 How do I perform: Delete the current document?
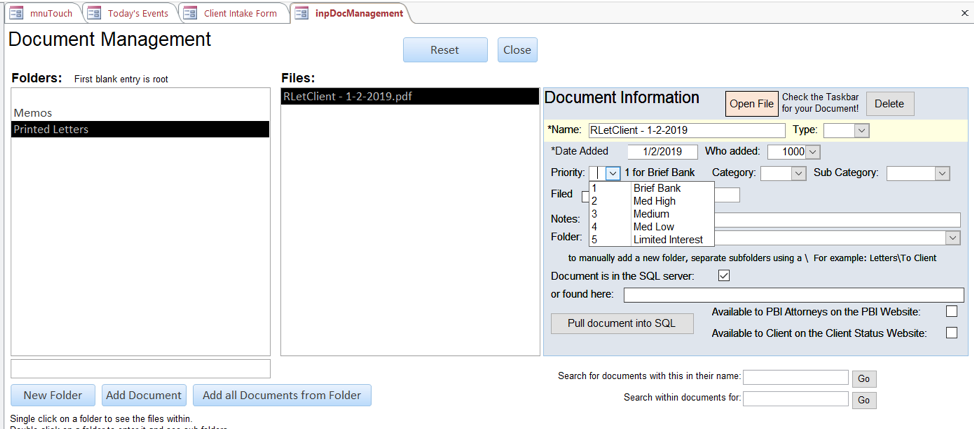point(889,103)
